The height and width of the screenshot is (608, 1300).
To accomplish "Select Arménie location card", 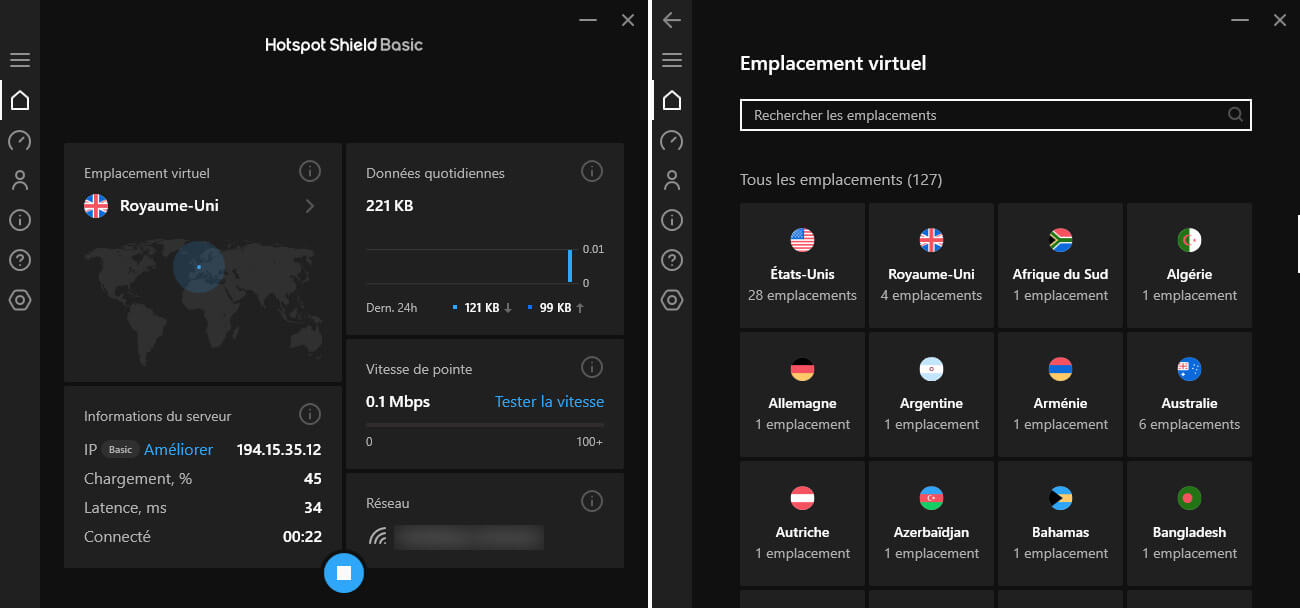I will (x=1060, y=394).
